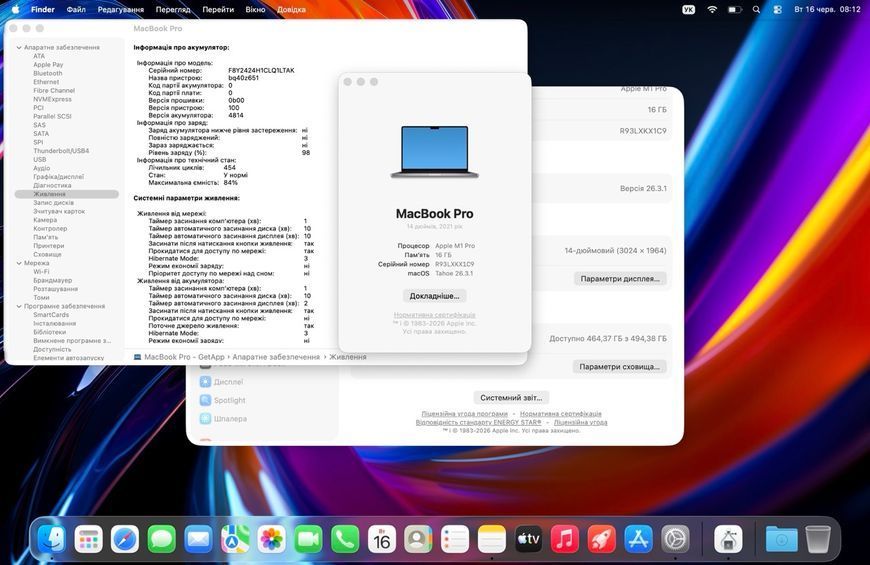Click Параметри дисплея… button

[x=620, y=279]
